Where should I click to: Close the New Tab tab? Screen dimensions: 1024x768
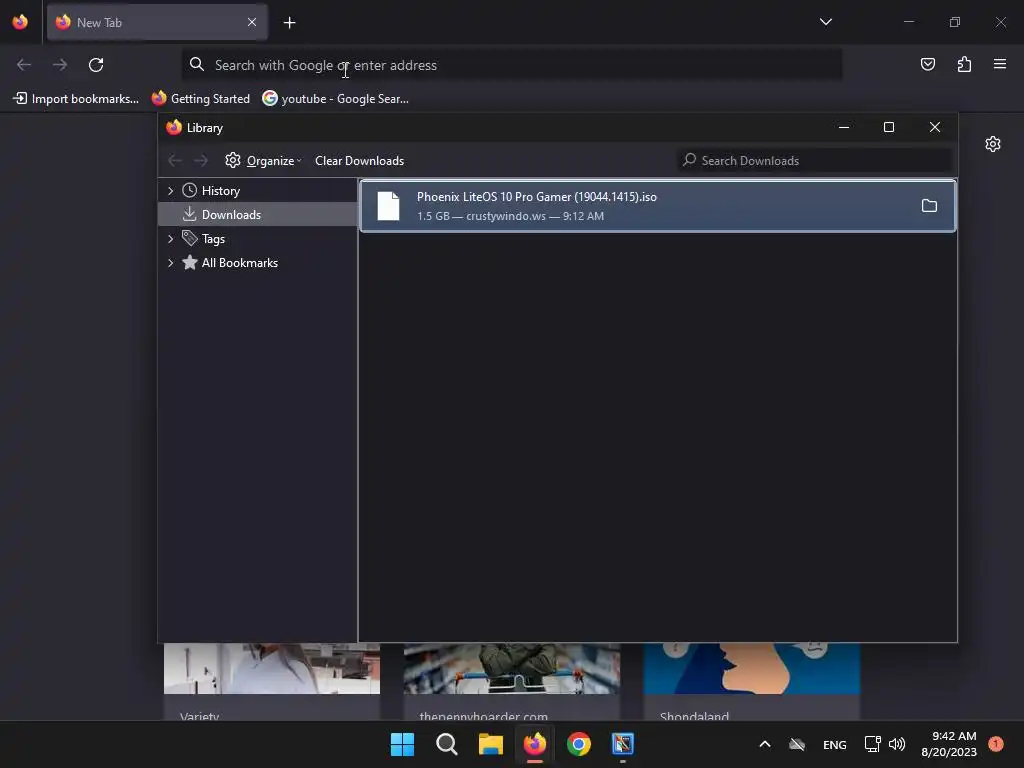click(251, 22)
